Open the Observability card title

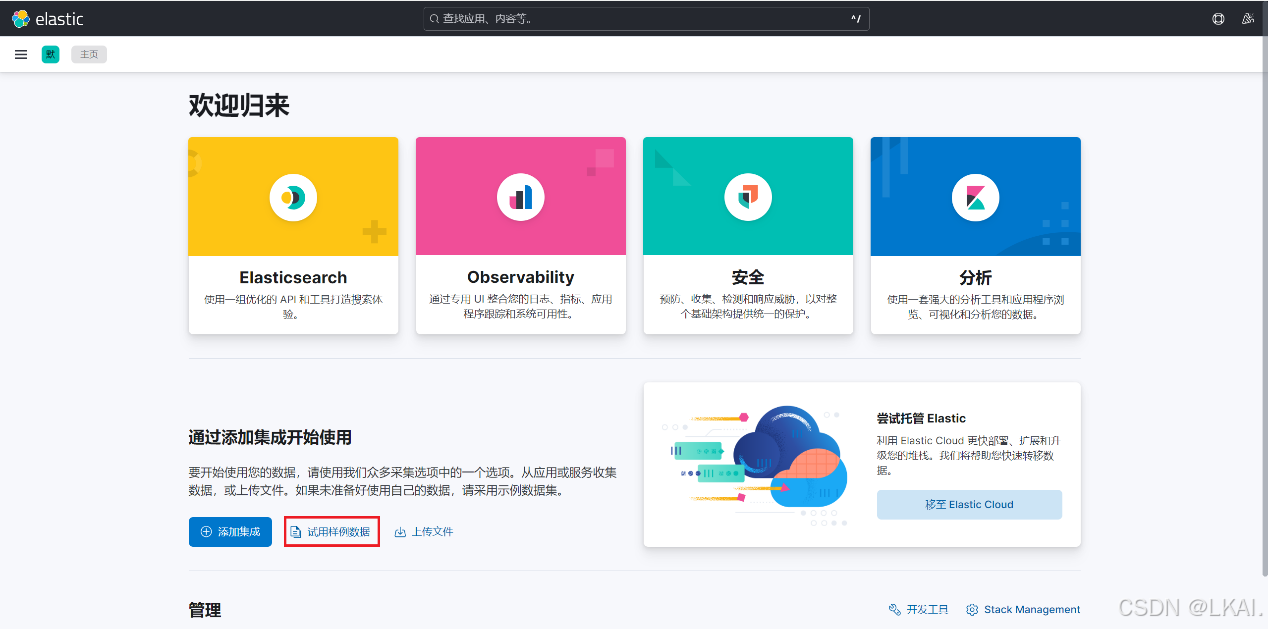(x=521, y=277)
